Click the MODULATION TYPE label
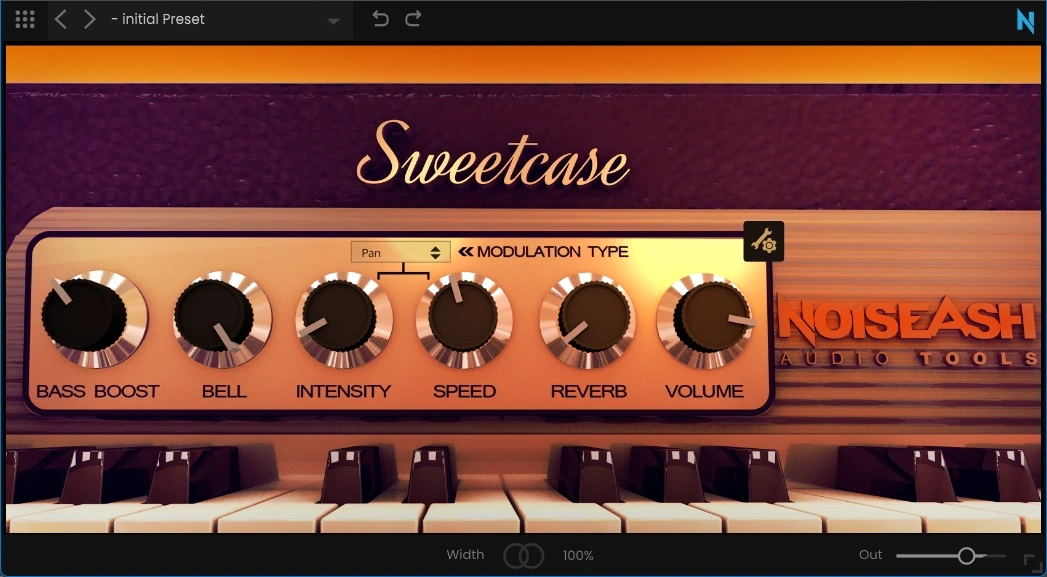Screen dimensions: 1047x577 point(552,252)
